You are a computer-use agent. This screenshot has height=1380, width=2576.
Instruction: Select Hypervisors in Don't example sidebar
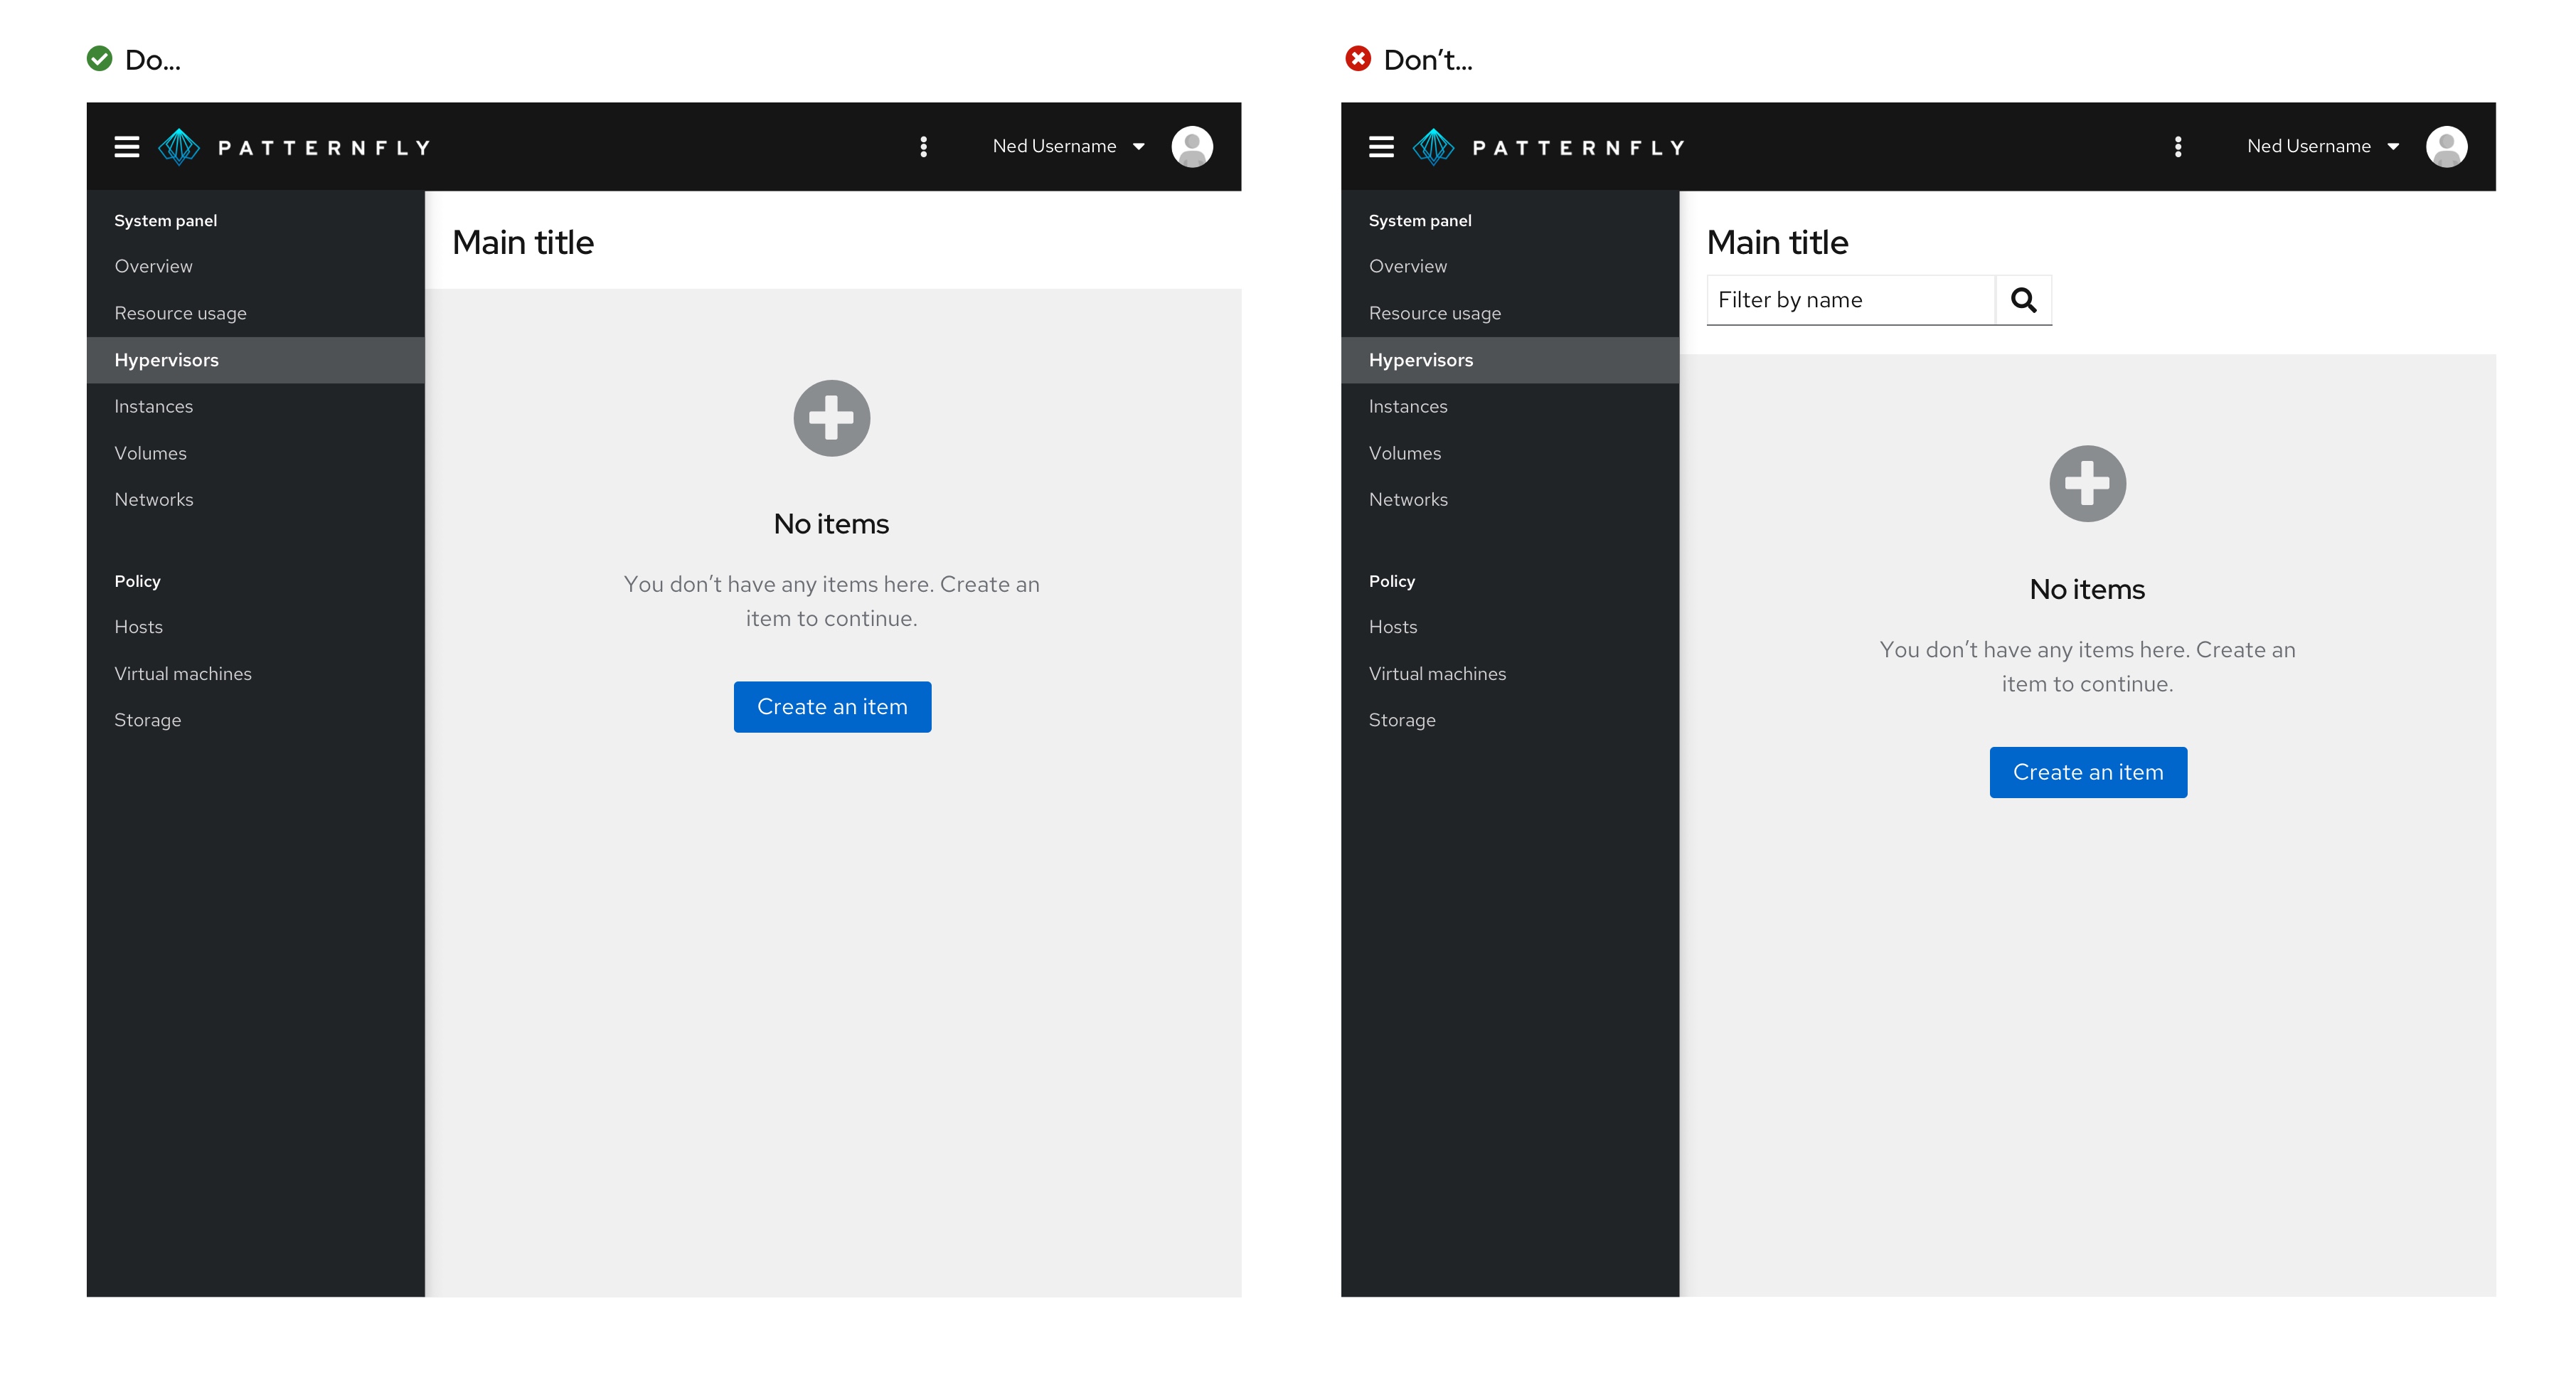click(x=1510, y=360)
